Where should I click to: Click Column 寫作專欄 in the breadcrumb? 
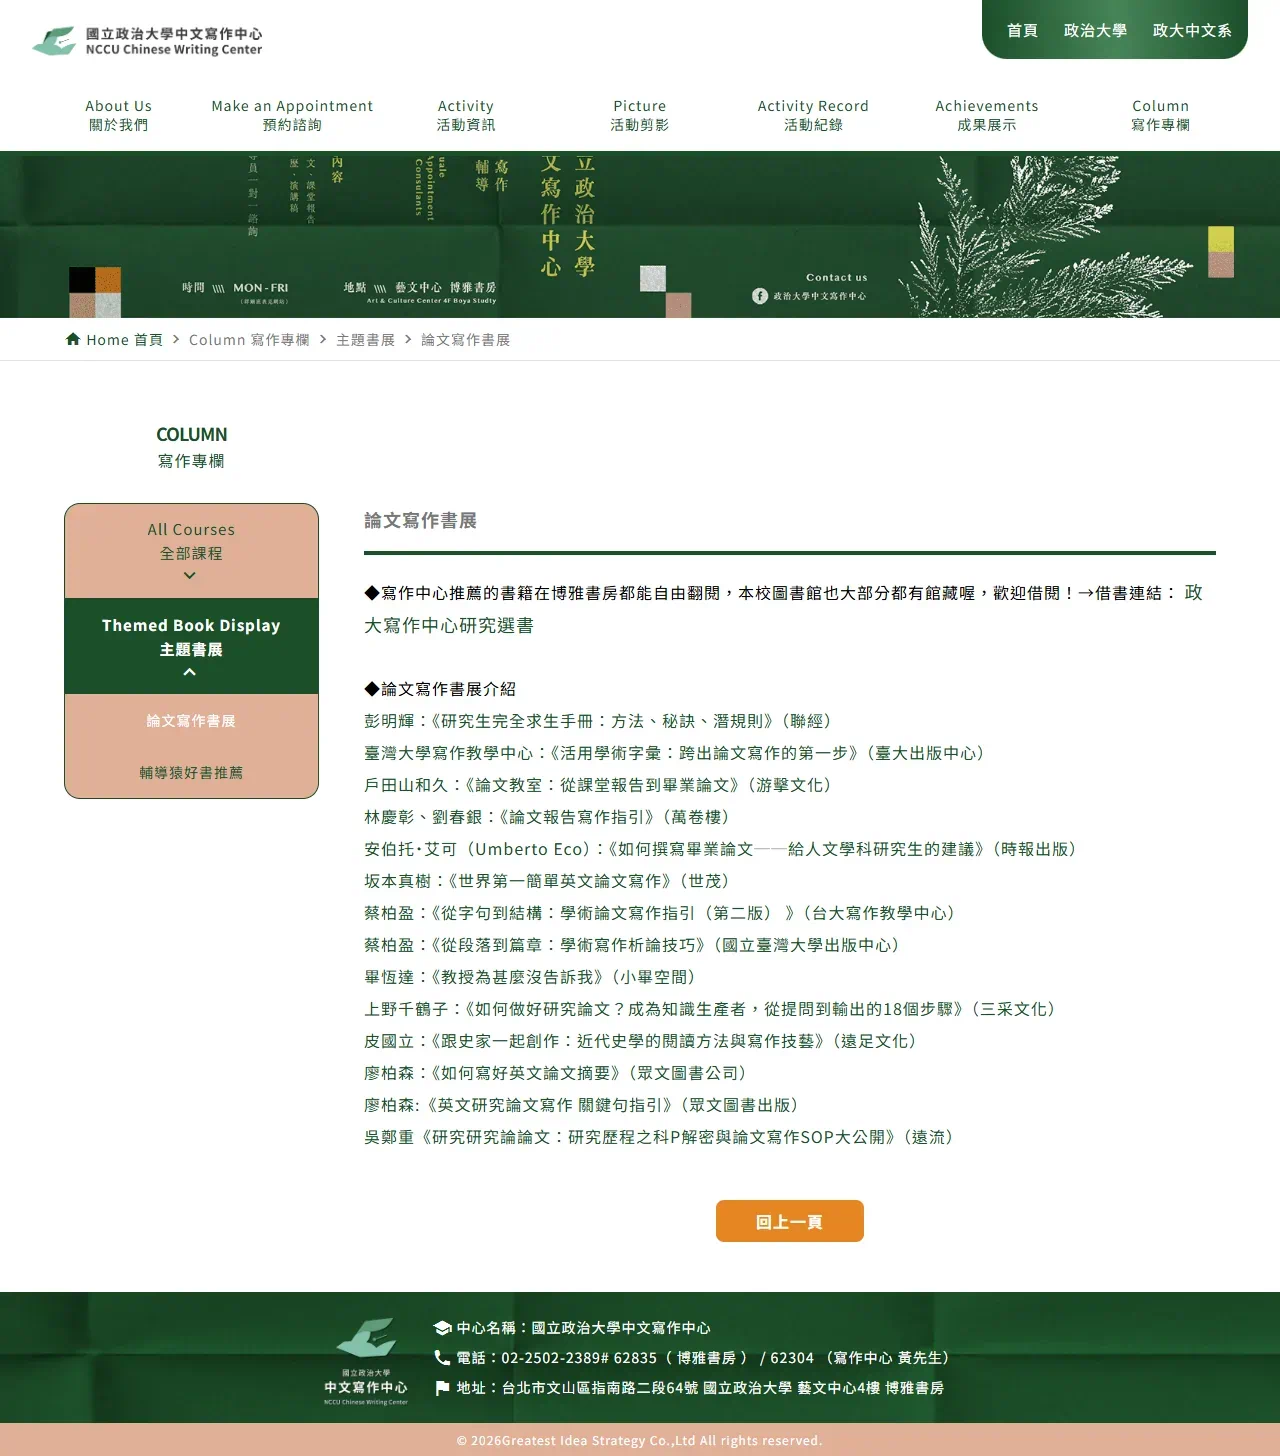(249, 339)
